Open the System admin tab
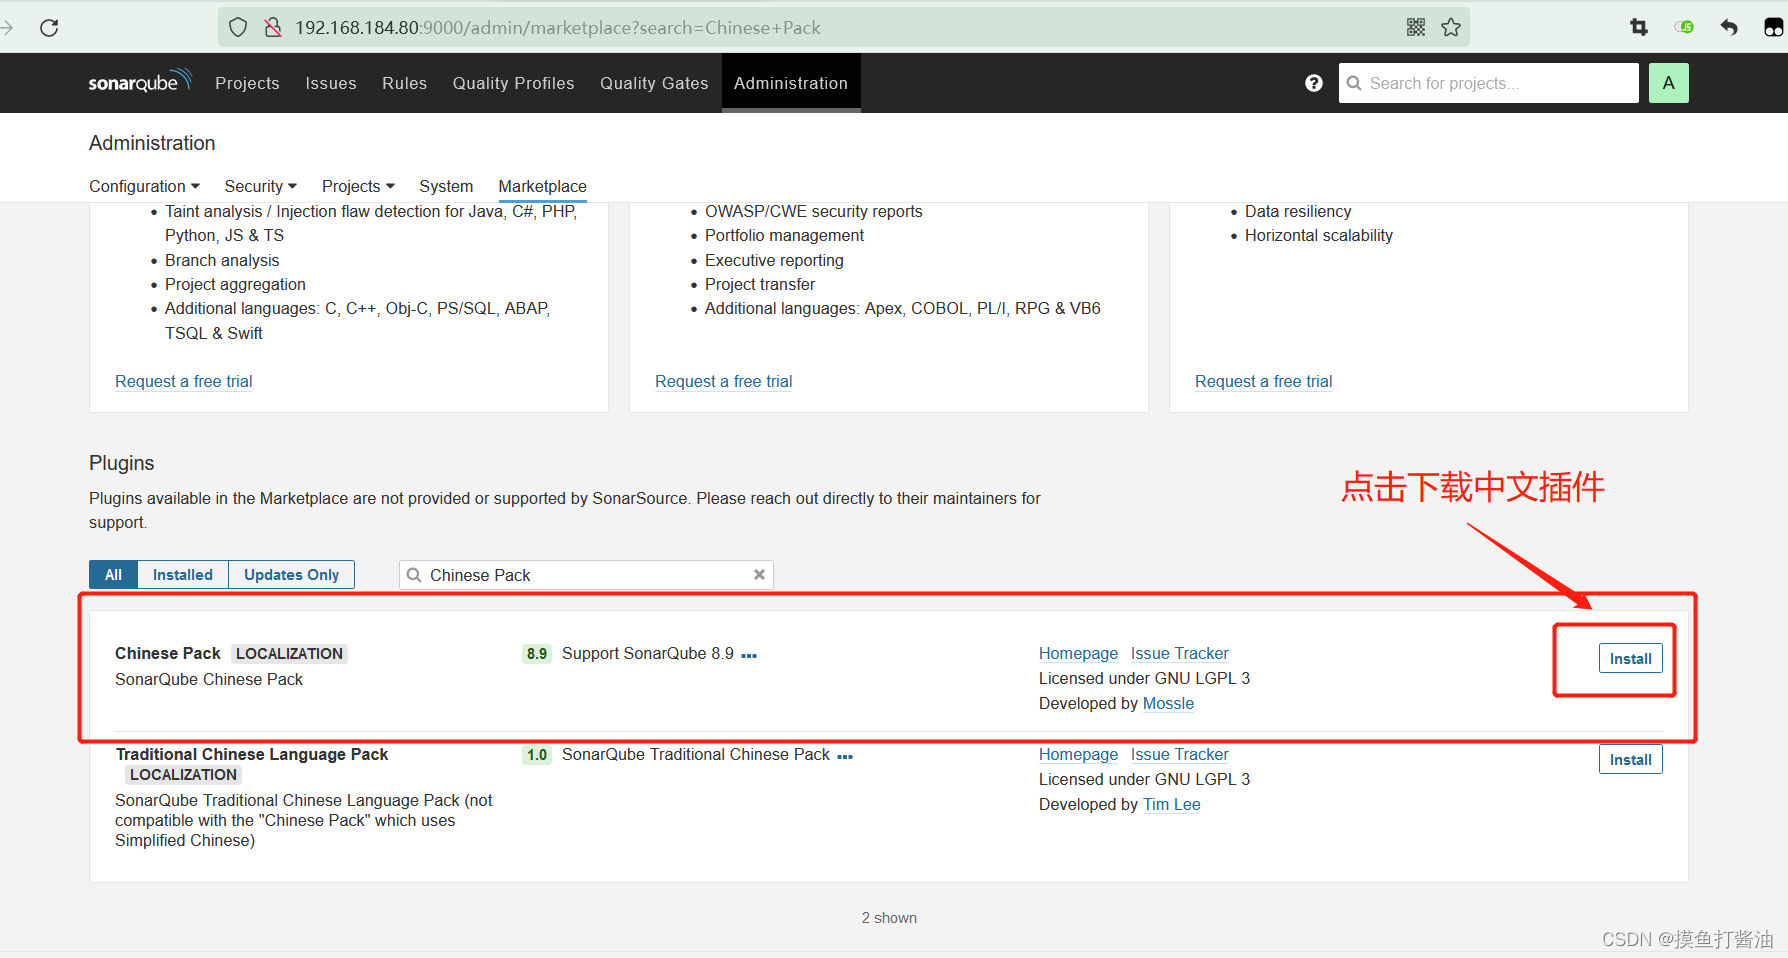Screen dimensions: 1788x958 (446, 186)
